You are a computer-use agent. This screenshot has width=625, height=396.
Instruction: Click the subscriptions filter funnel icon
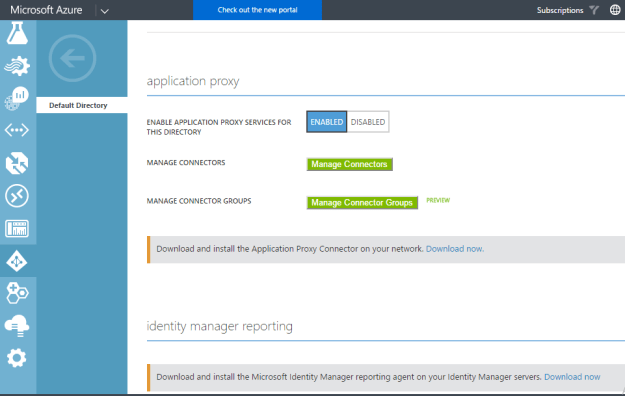(594, 10)
